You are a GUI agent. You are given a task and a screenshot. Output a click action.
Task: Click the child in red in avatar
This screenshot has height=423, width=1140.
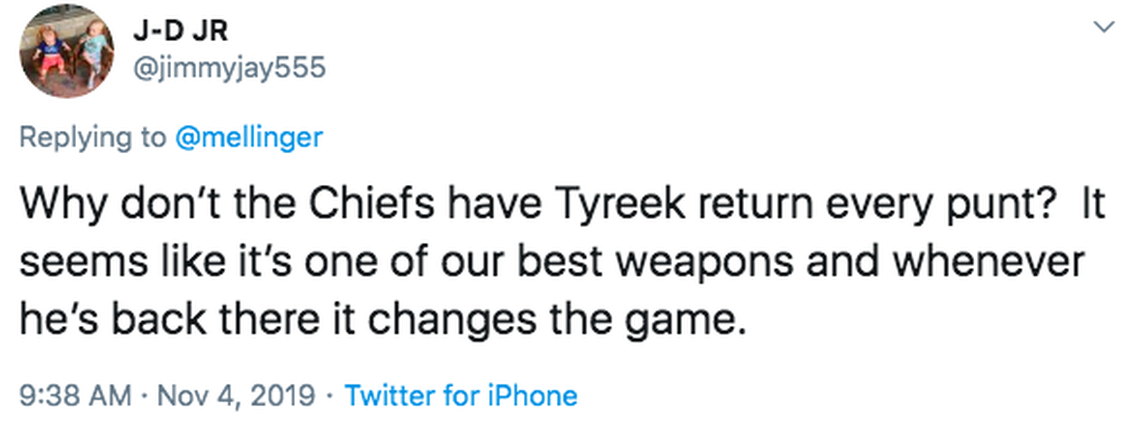[x=48, y=50]
